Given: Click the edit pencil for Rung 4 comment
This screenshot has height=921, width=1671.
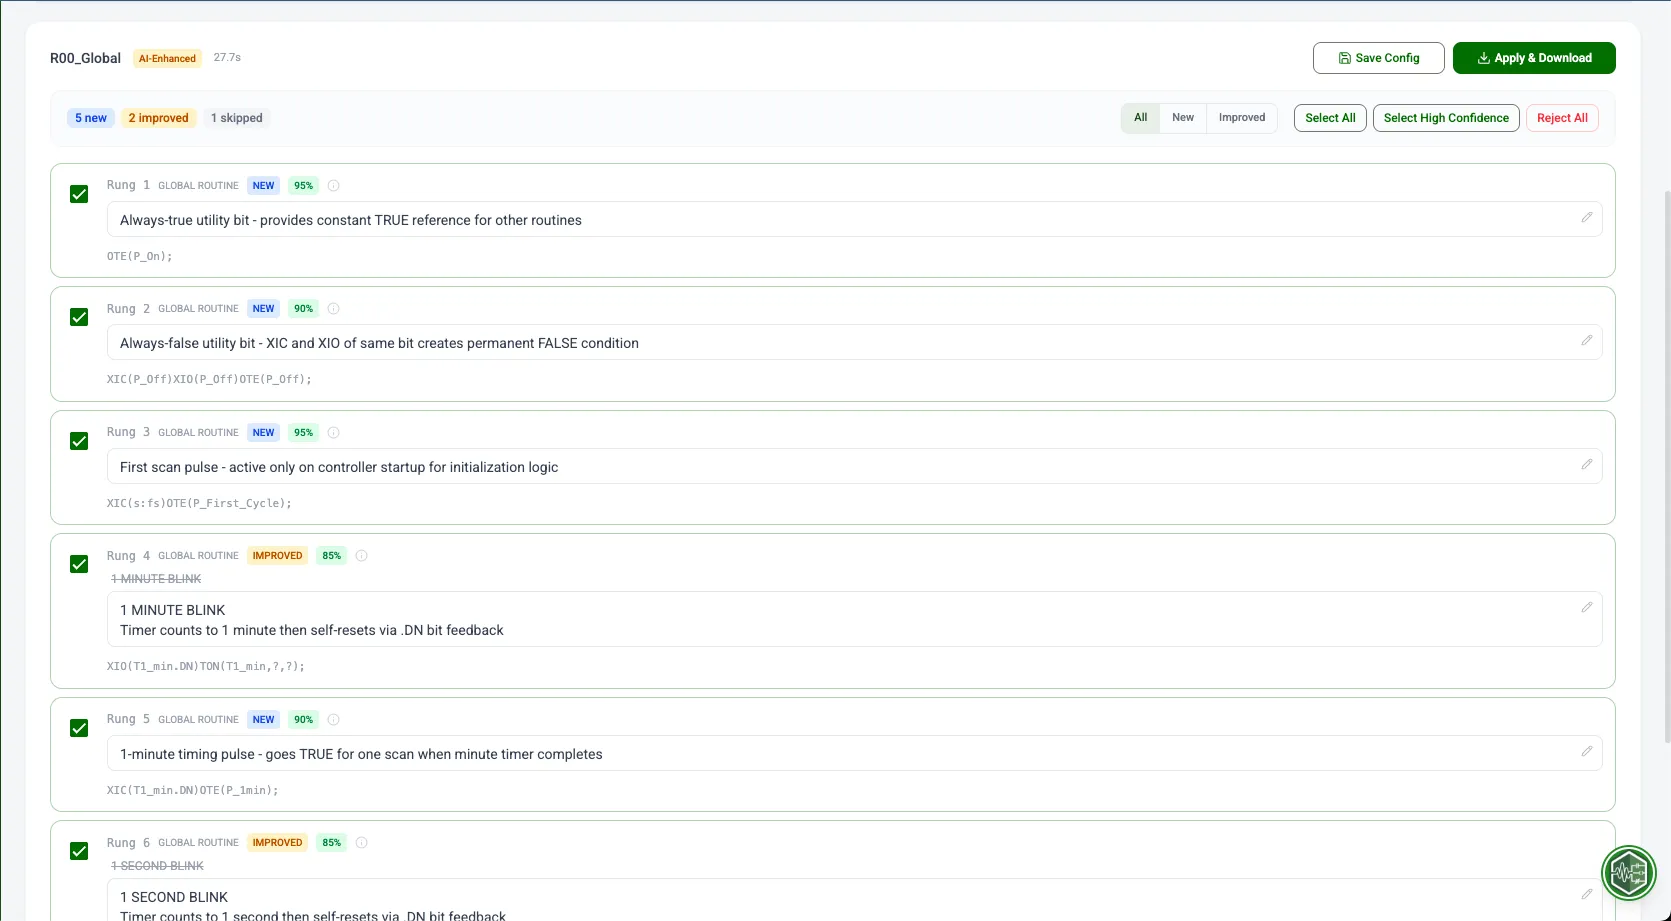Looking at the screenshot, I should pos(1586,607).
